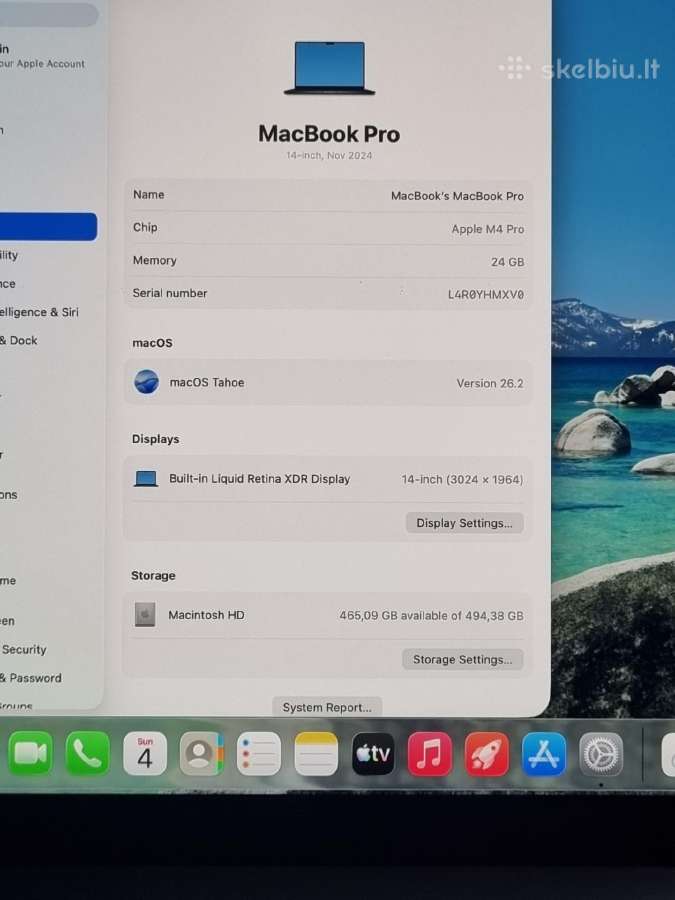The image size is (675, 900).
Task: Click the Macintosh HD drive icon
Action: pyautogui.click(x=145, y=615)
